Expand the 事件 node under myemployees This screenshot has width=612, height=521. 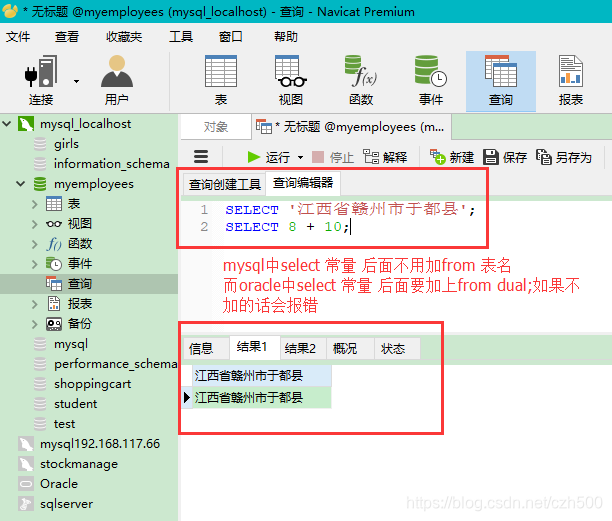tap(35, 264)
